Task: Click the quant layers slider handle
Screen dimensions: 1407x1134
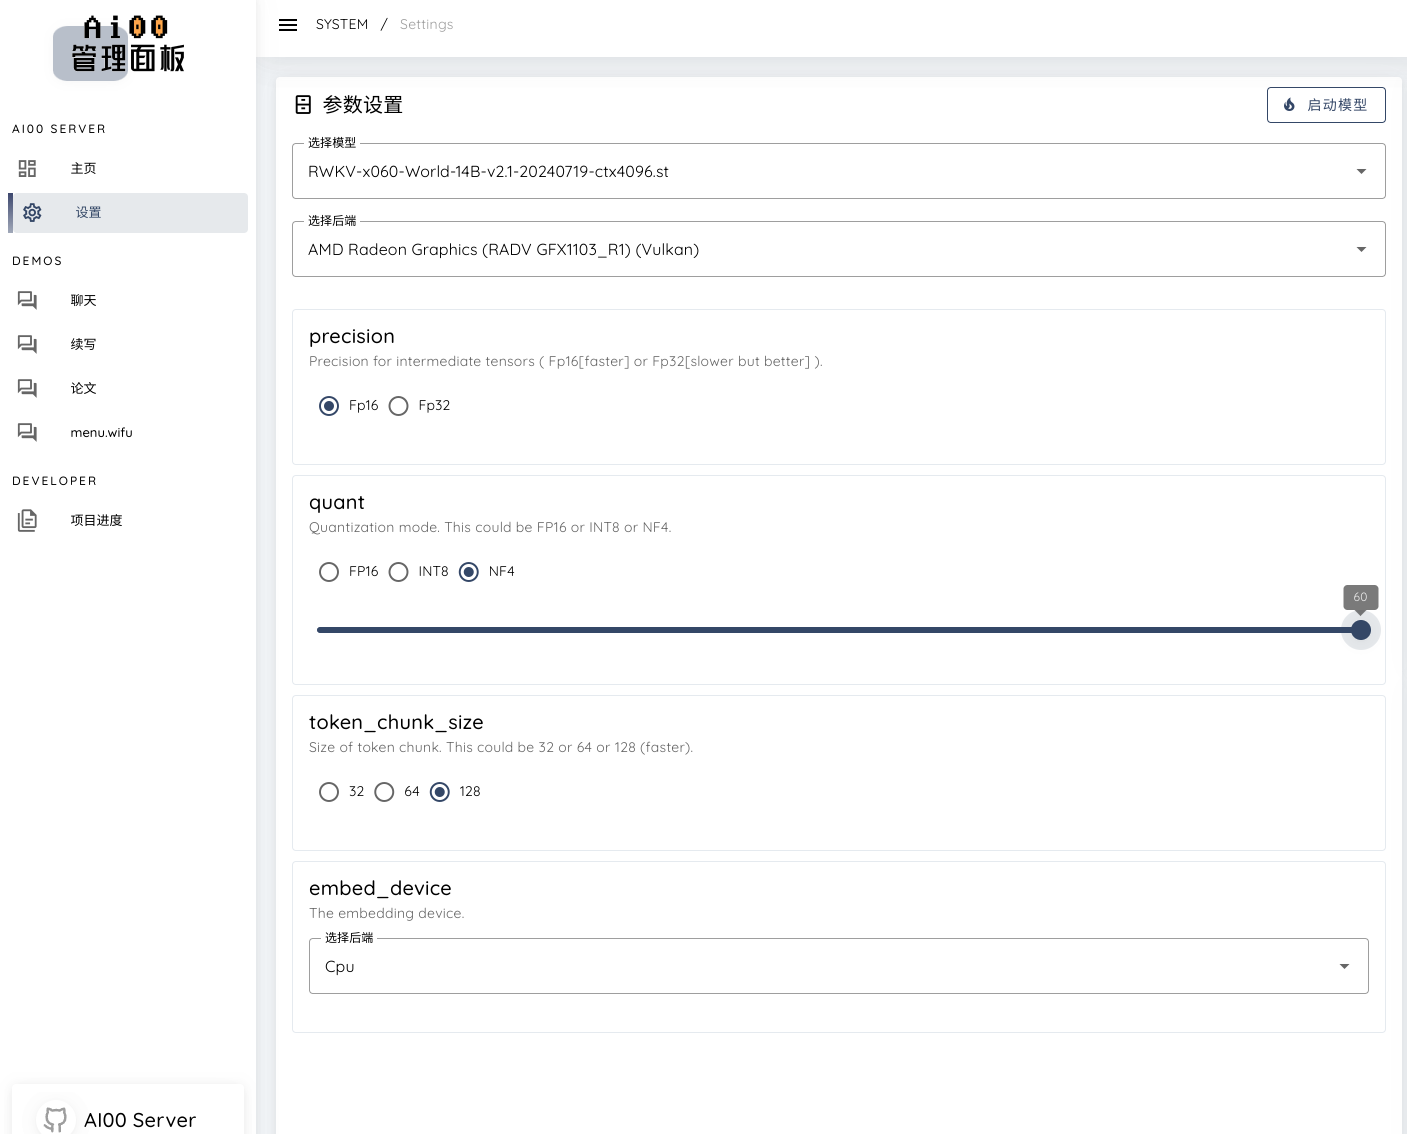Action: [x=1360, y=630]
